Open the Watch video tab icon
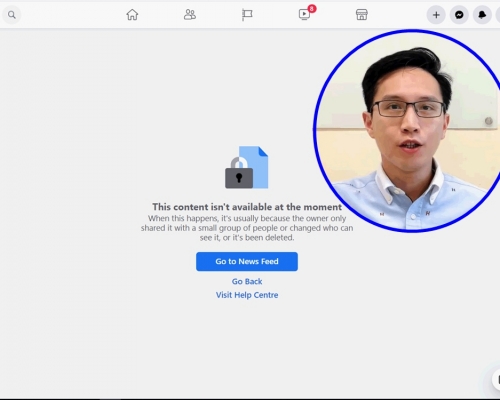Screen dimensions: 500x400 pos(304,15)
